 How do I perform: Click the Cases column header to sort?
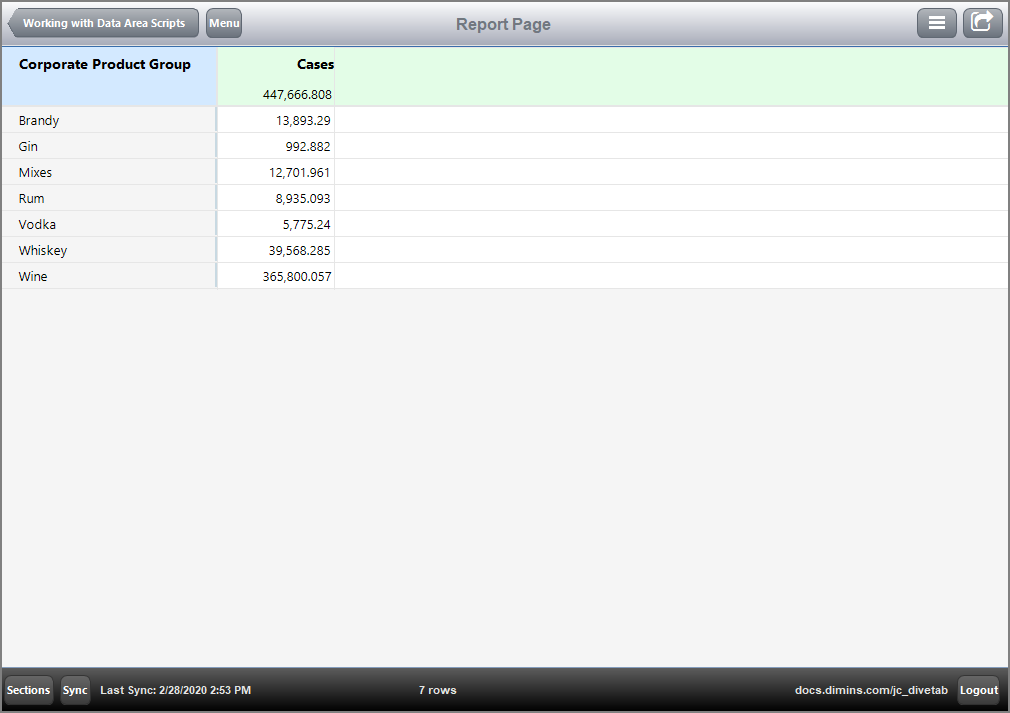315,64
